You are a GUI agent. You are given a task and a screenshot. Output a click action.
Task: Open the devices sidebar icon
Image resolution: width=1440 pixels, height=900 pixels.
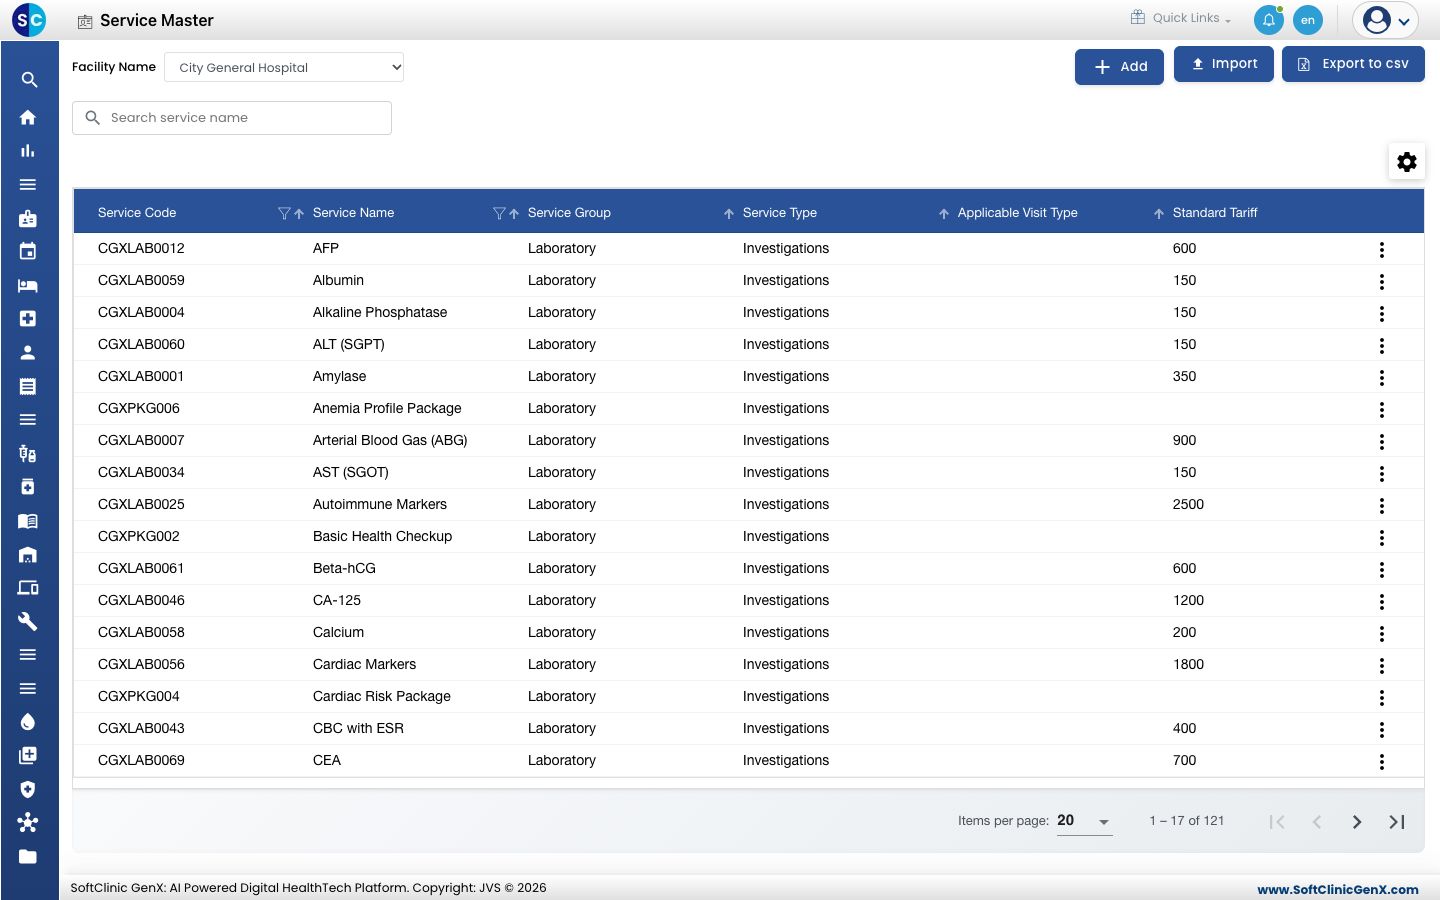(28, 588)
